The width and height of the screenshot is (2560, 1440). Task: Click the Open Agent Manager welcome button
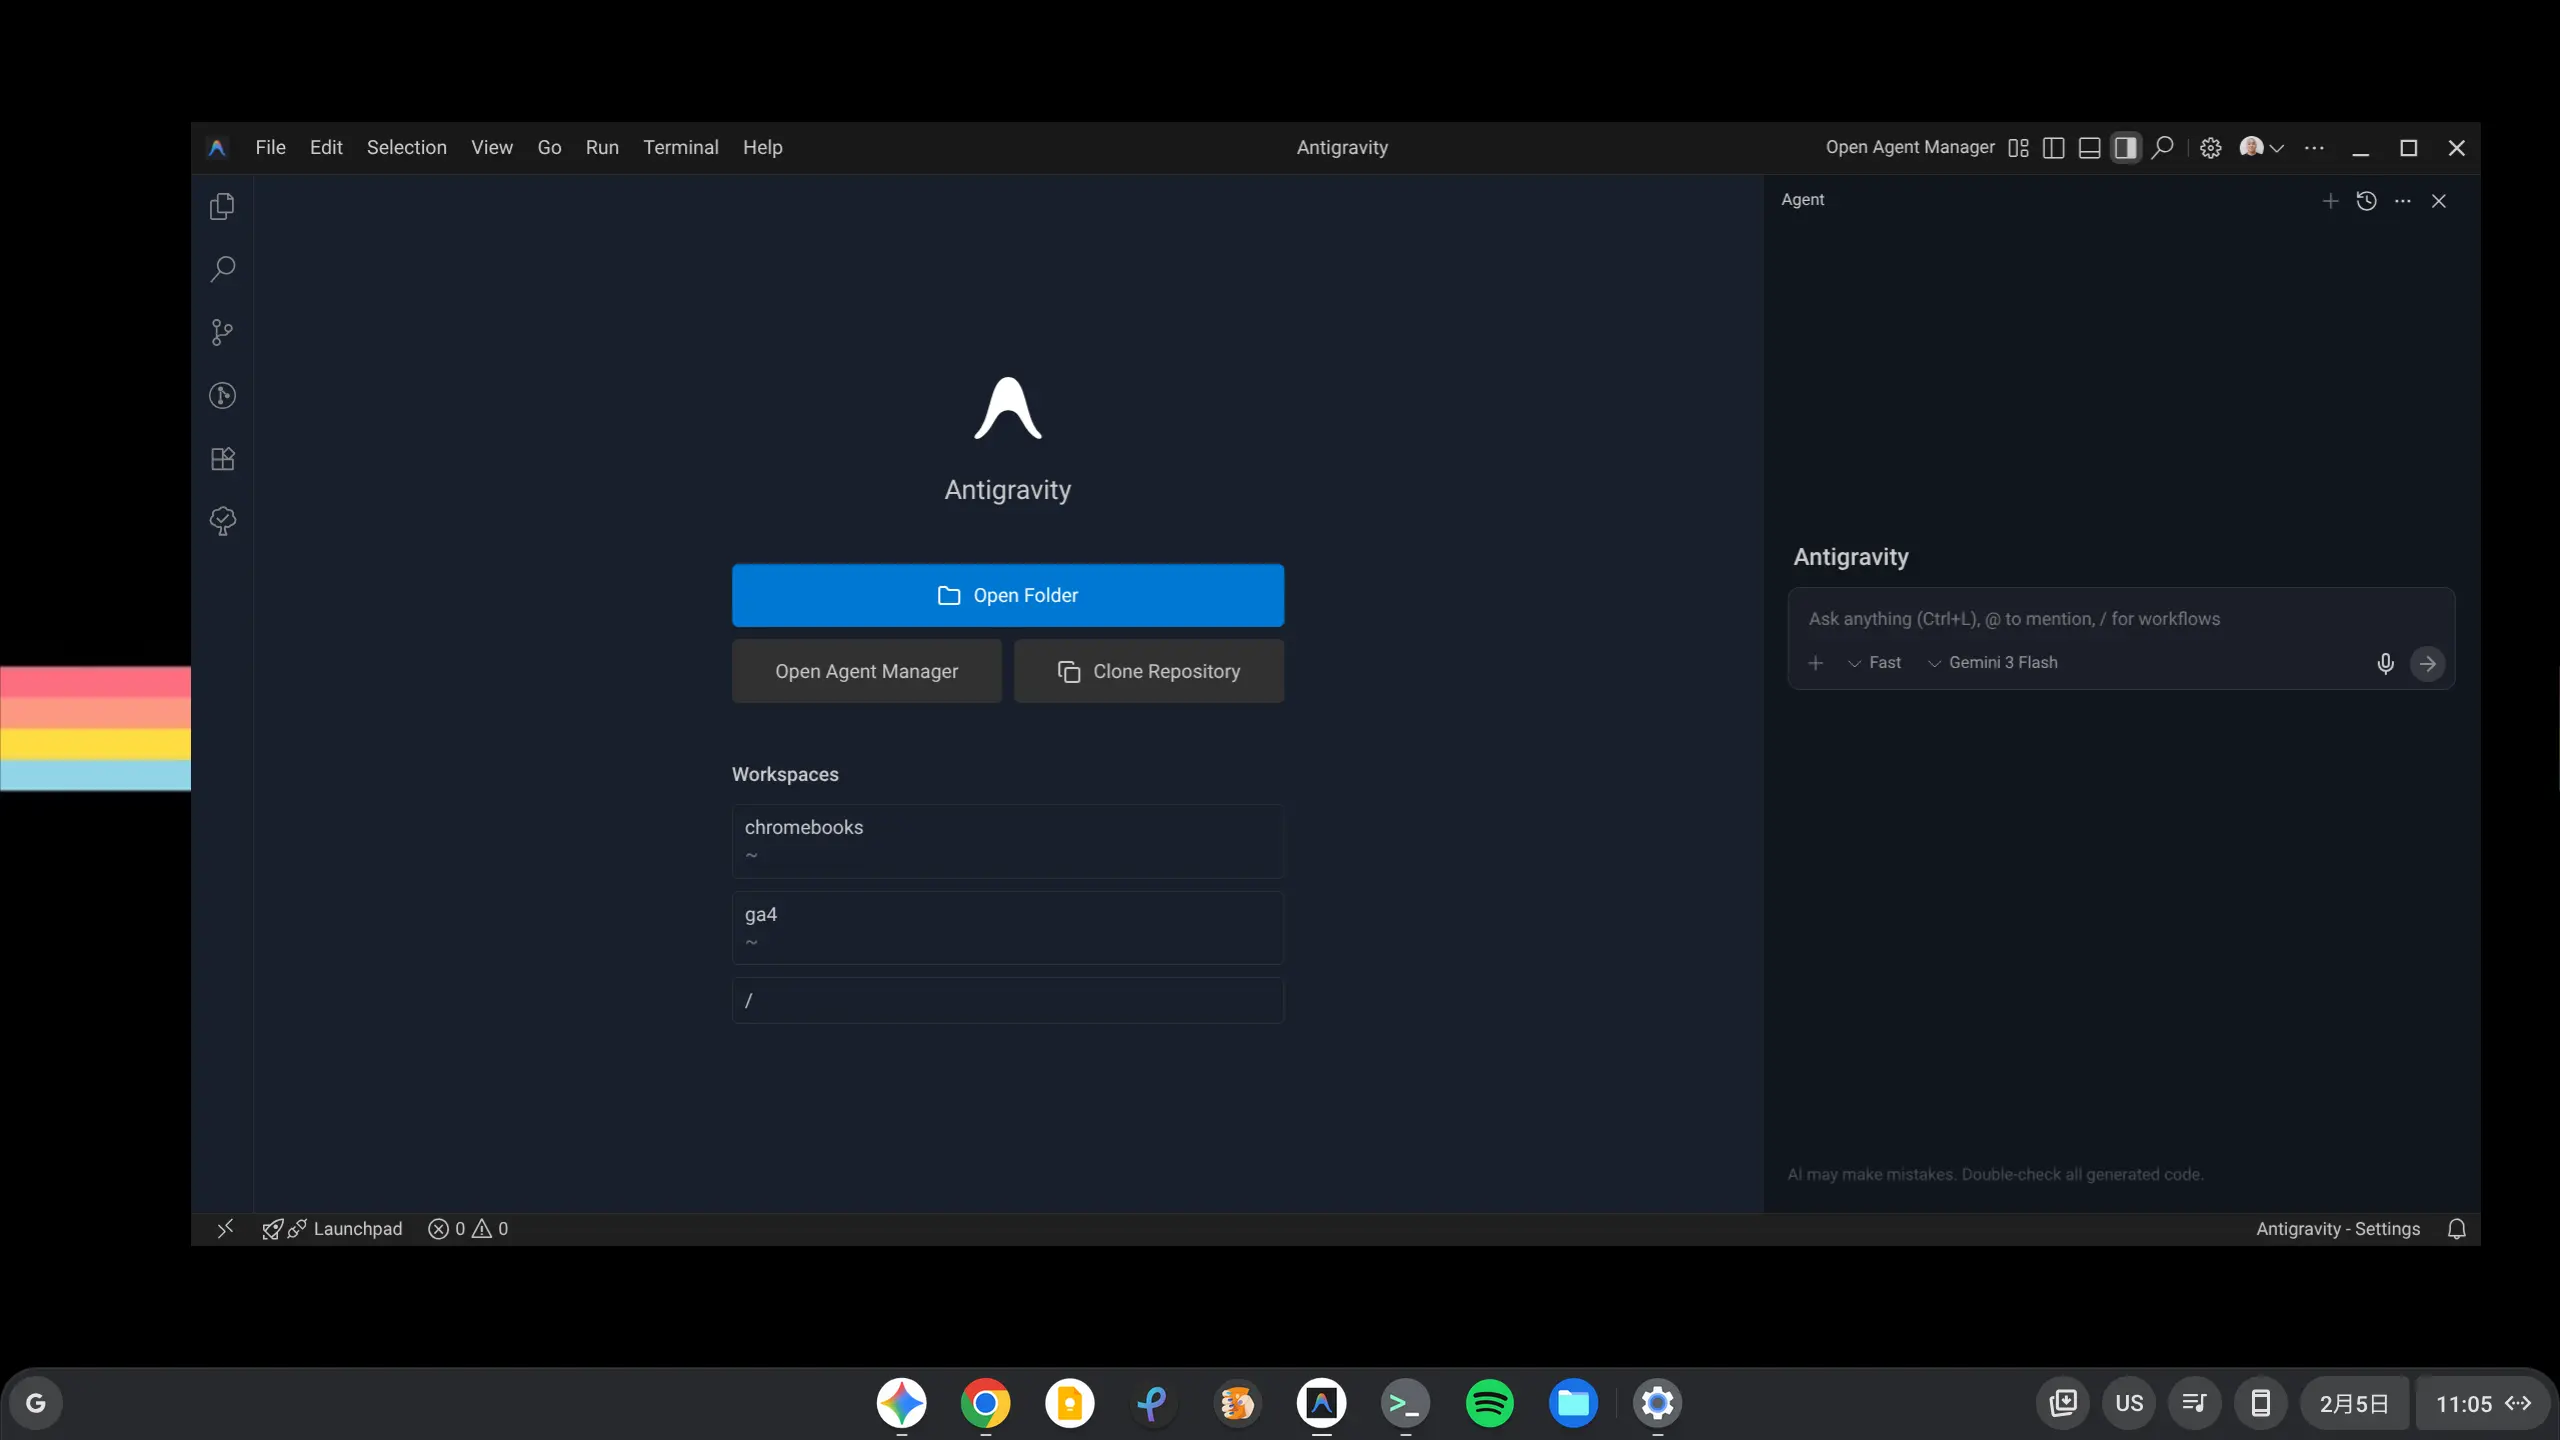(866, 671)
